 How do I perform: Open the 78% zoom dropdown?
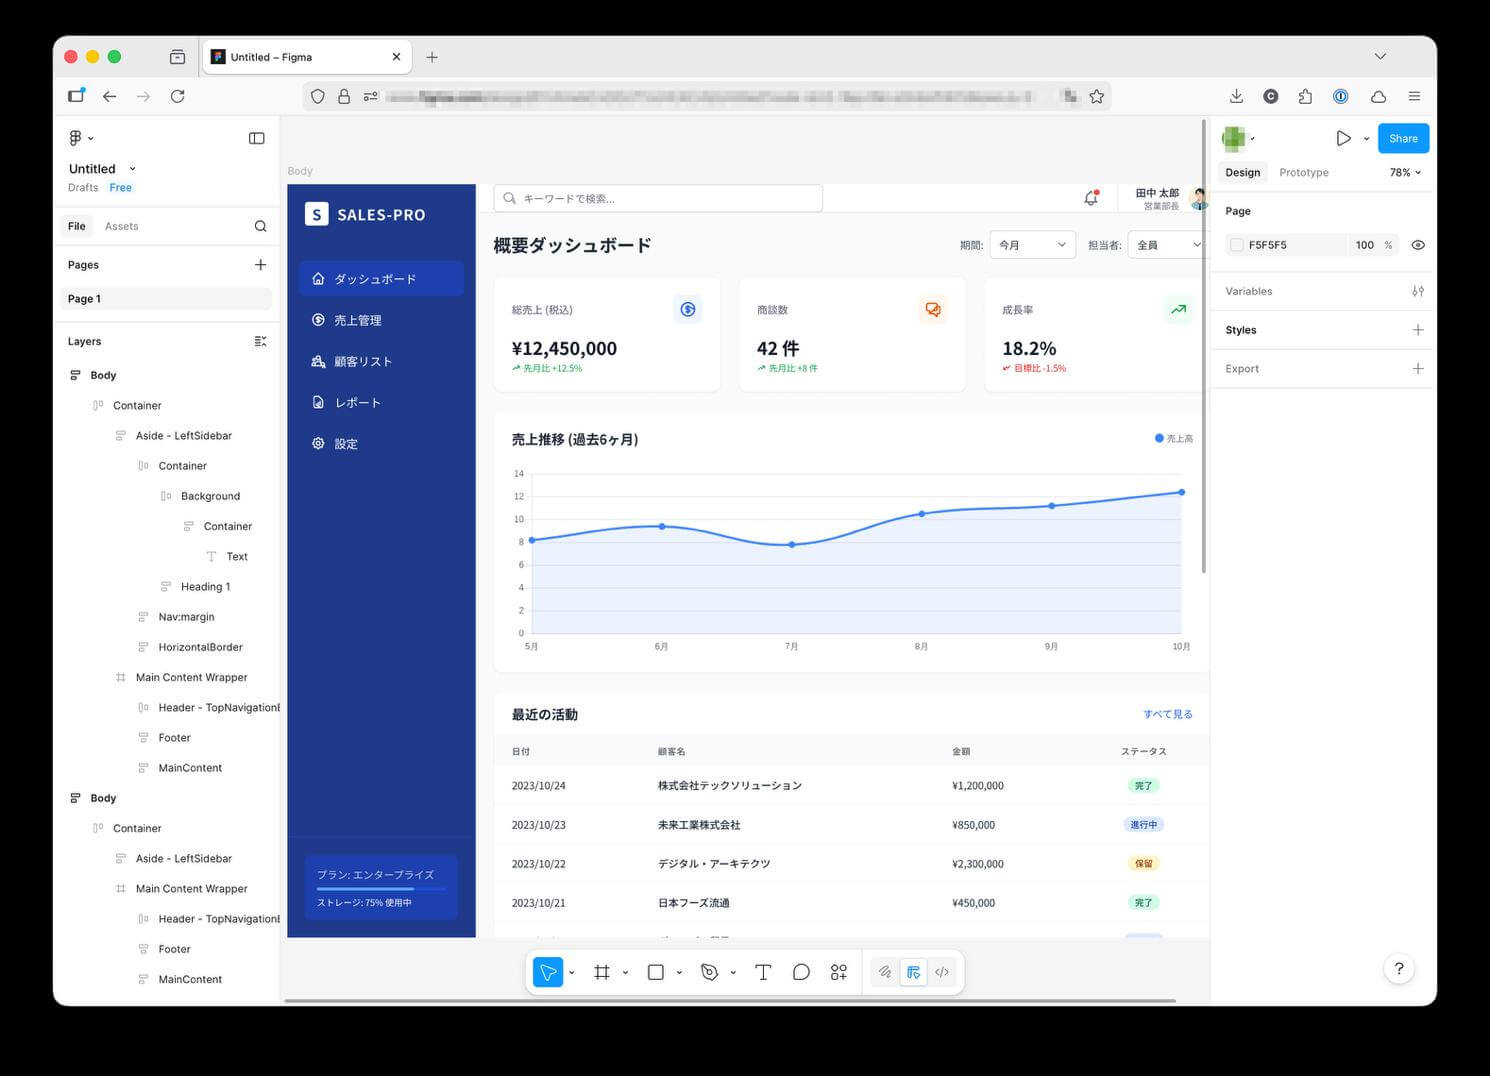point(1405,172)
